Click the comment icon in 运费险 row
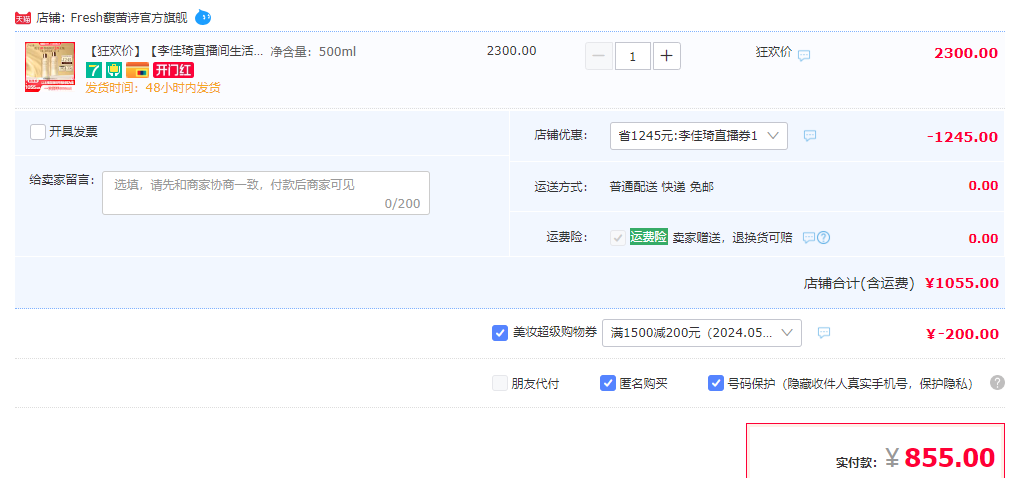The image size is (1030, 478). point(809,238)
